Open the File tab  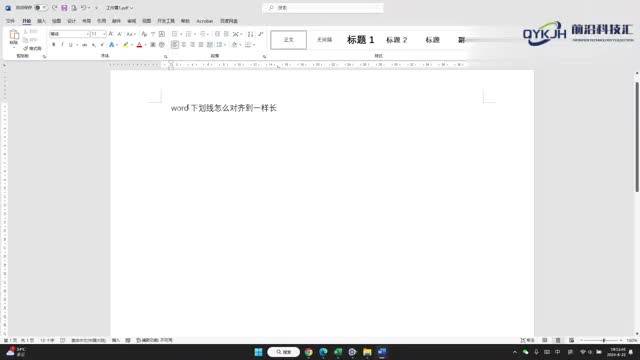pos(10,21)
